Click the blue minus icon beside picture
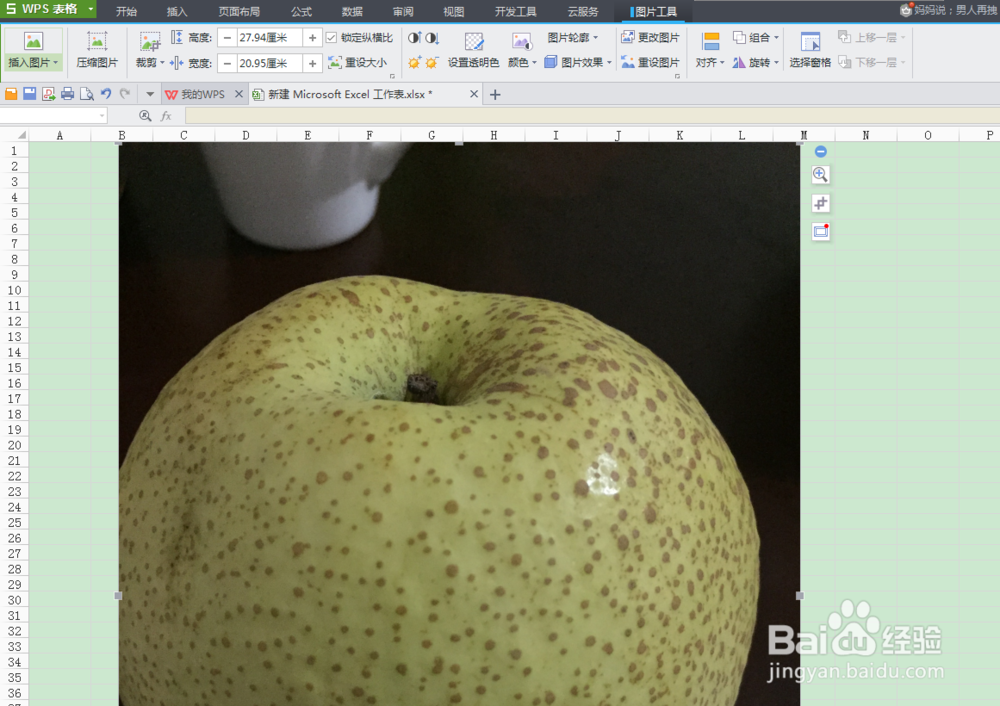 (821, 151)
